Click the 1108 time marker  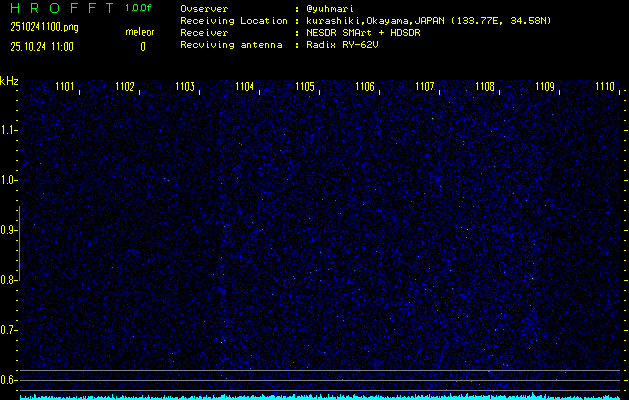485,88
